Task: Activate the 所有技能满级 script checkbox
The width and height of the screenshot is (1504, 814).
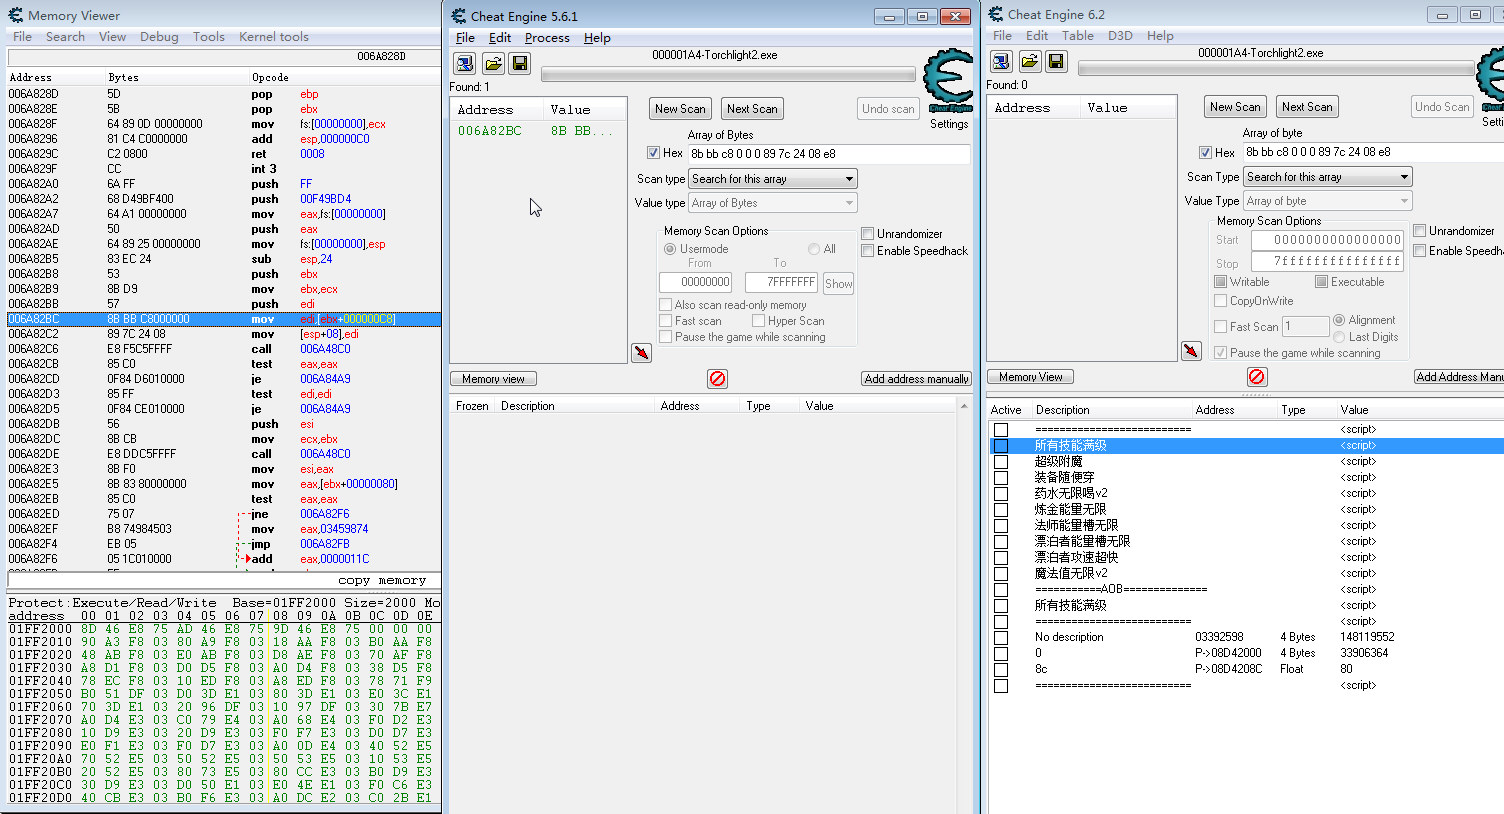Action: point(1001,445)
